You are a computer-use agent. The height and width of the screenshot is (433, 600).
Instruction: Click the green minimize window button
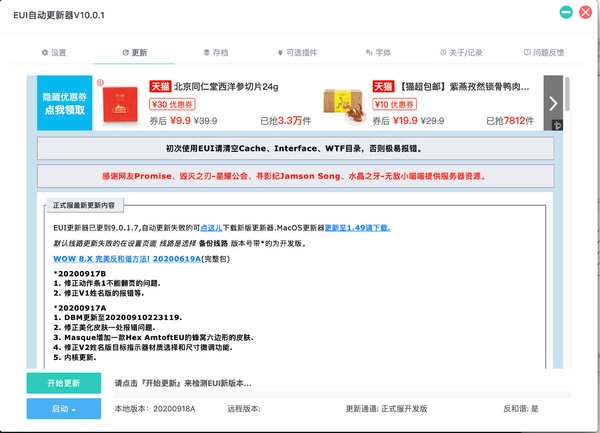pos(566,12)
